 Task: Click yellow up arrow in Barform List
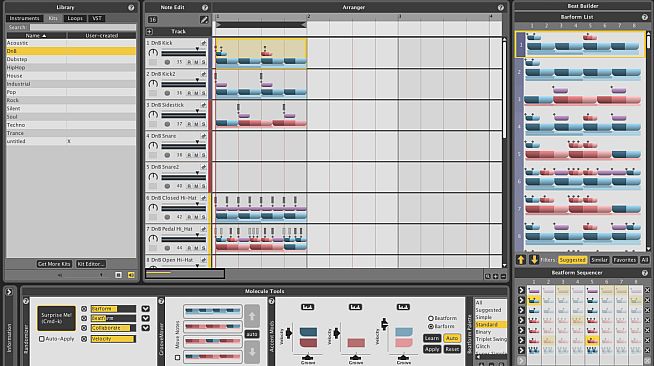point(521,260)
